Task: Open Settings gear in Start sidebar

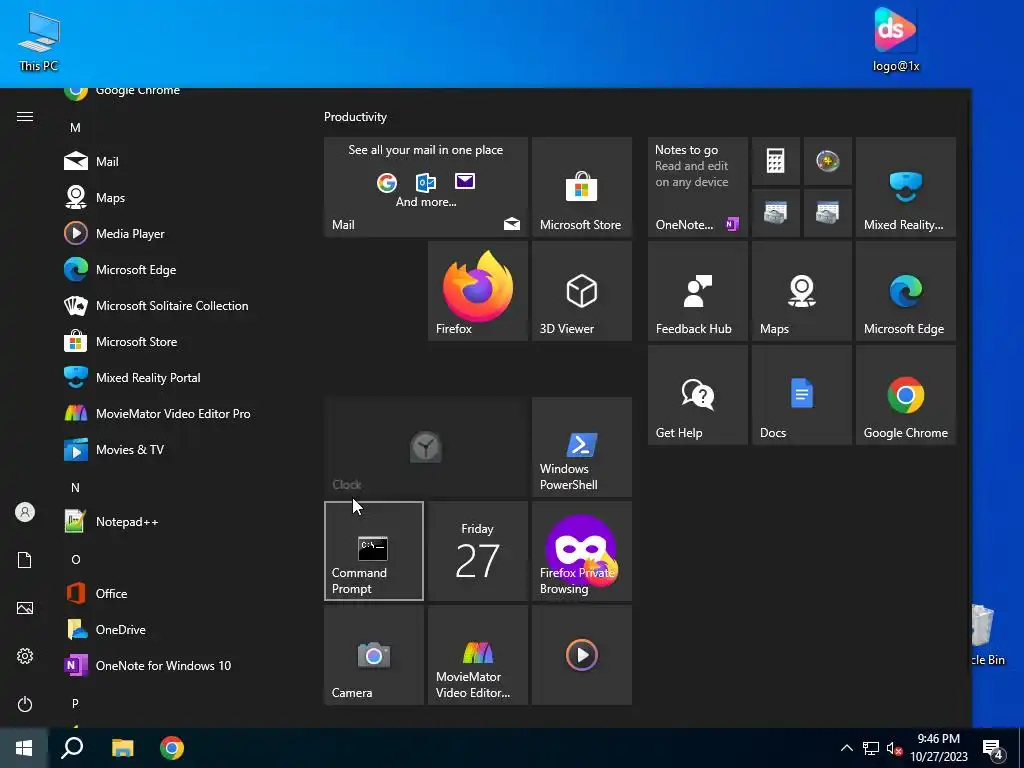Action: click(25, 656)
